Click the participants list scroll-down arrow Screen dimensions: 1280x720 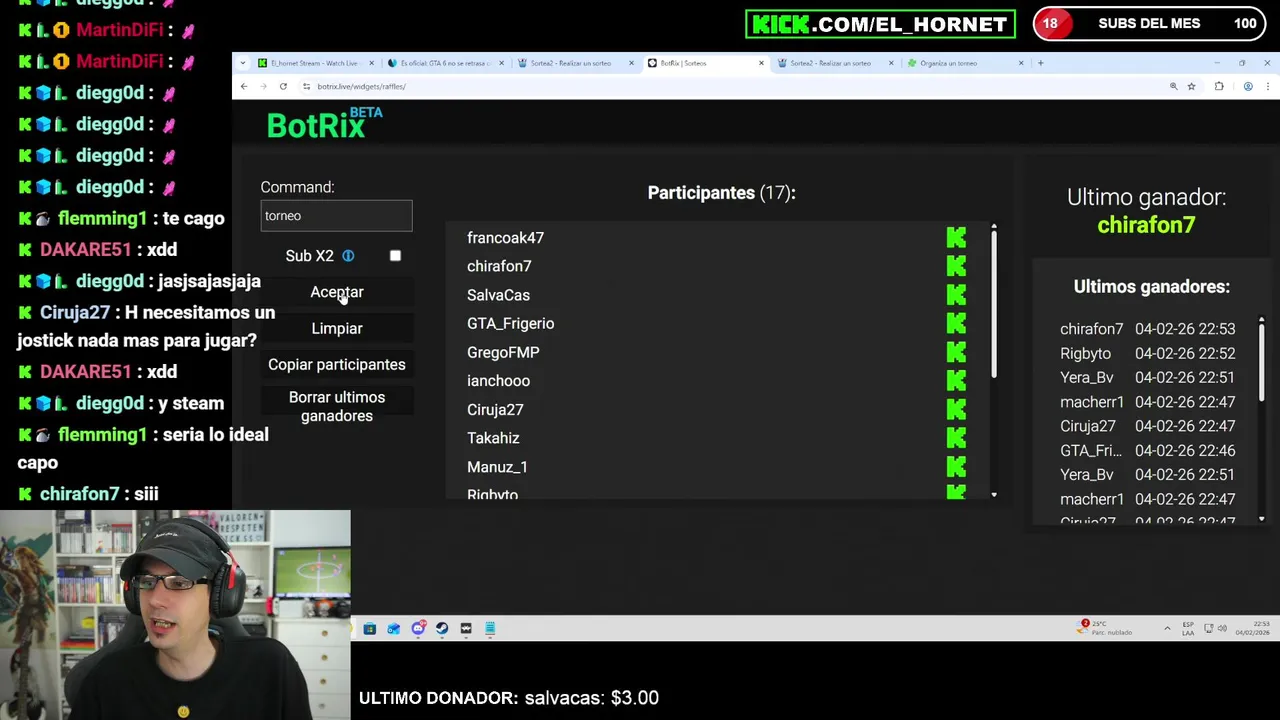point(994,495)
